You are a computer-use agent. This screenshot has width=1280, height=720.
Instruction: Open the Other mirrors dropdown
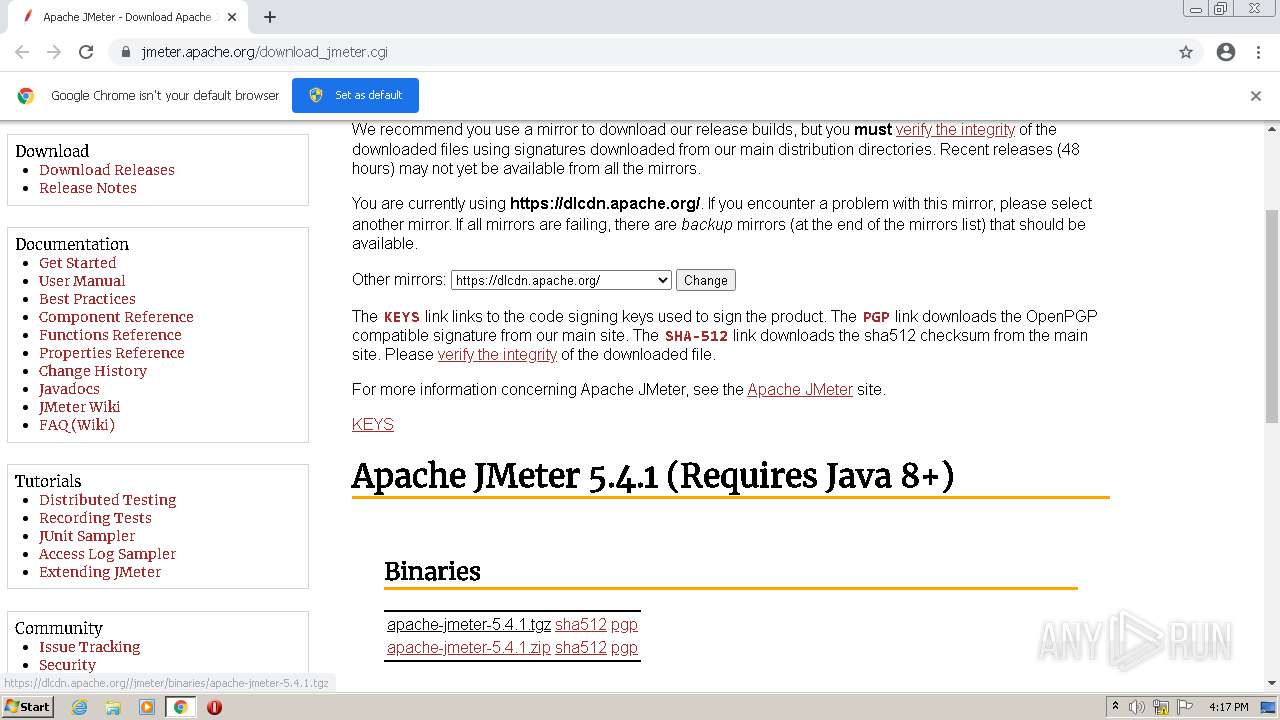[561, 281]
